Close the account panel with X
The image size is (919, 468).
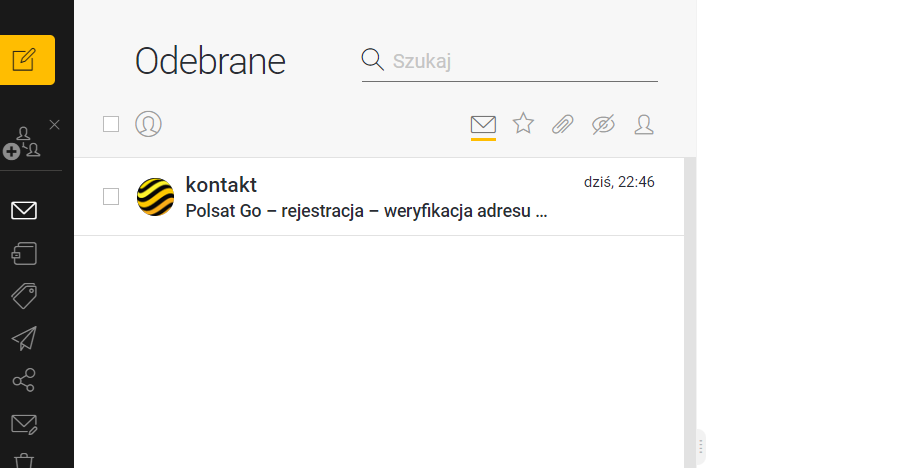point(55,125)
